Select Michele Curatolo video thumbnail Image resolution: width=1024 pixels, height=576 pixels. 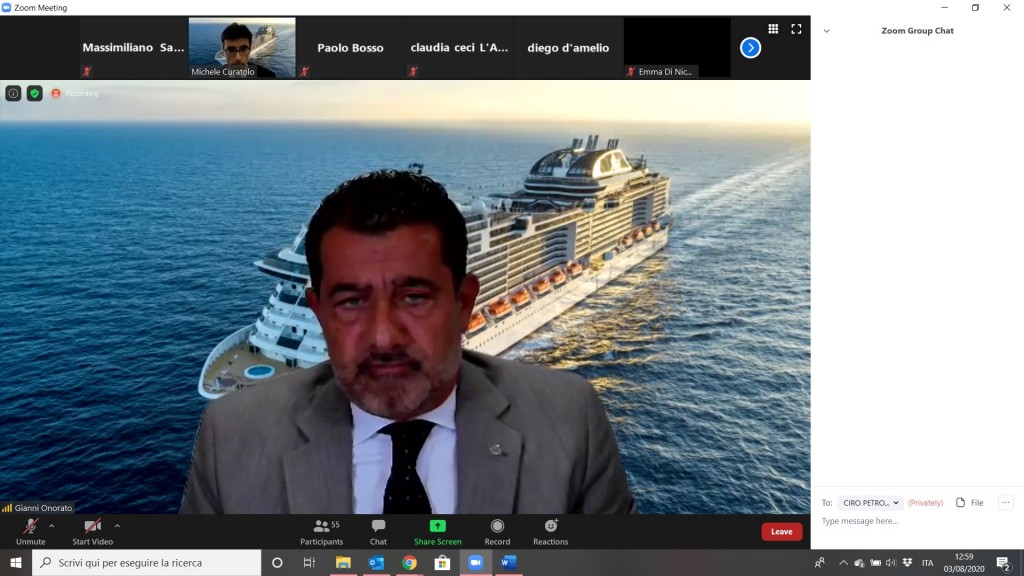tap(242, 47)
